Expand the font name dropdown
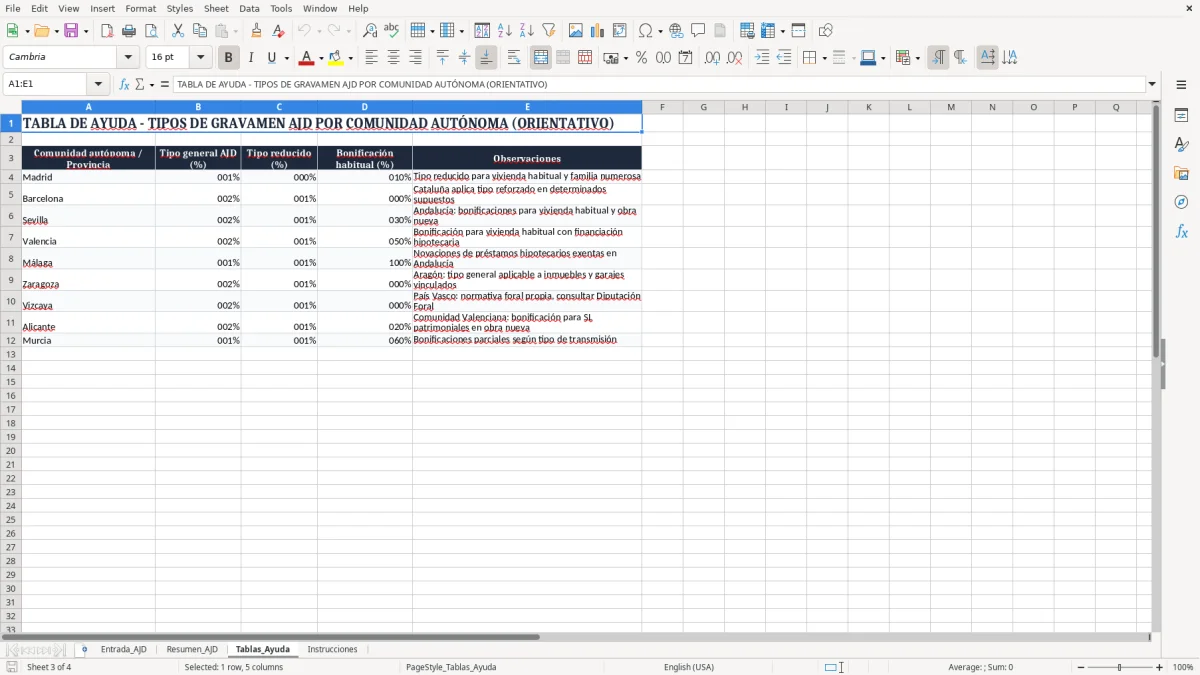Screen dimensions: 1200x675 (129, 58)
